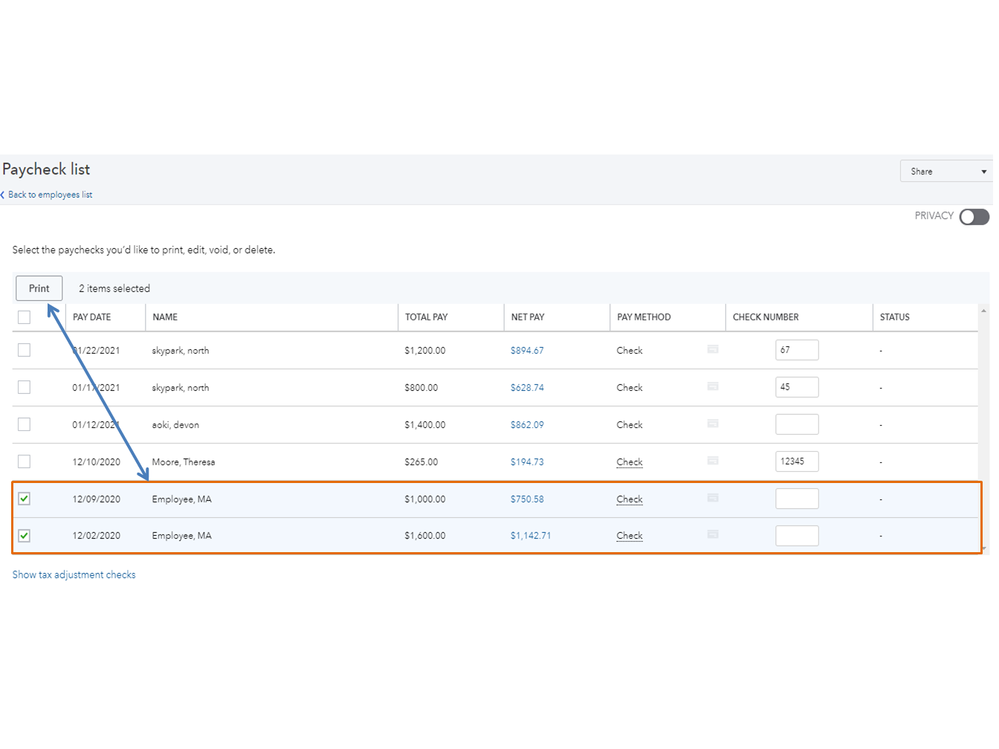This screenshot has height=749, width=999.
Task: Check the Moore, Theresa paycheck box
Action: tap(24, 462)
